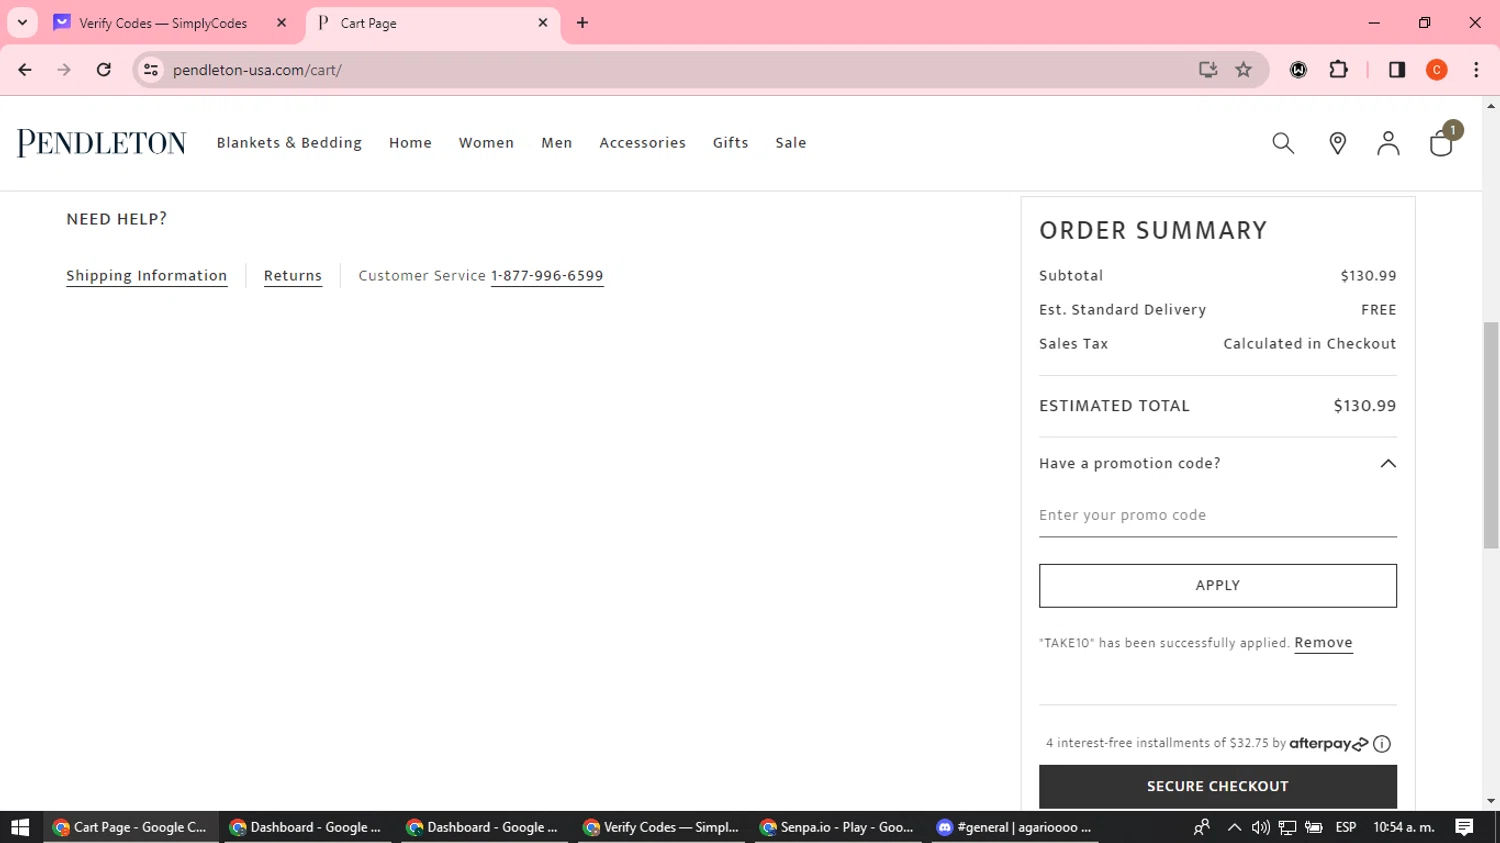Select the Cart Page browser tab
The height and width of the screenshot is (843, 1500).
click(432, 23)
